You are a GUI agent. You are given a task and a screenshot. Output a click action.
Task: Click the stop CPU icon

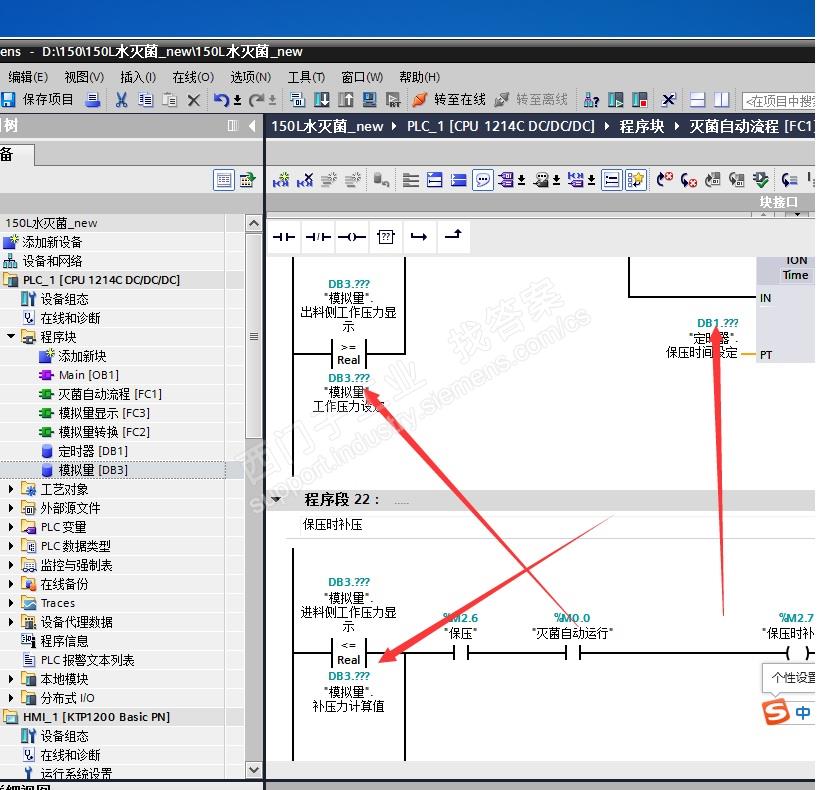[639, 99]
